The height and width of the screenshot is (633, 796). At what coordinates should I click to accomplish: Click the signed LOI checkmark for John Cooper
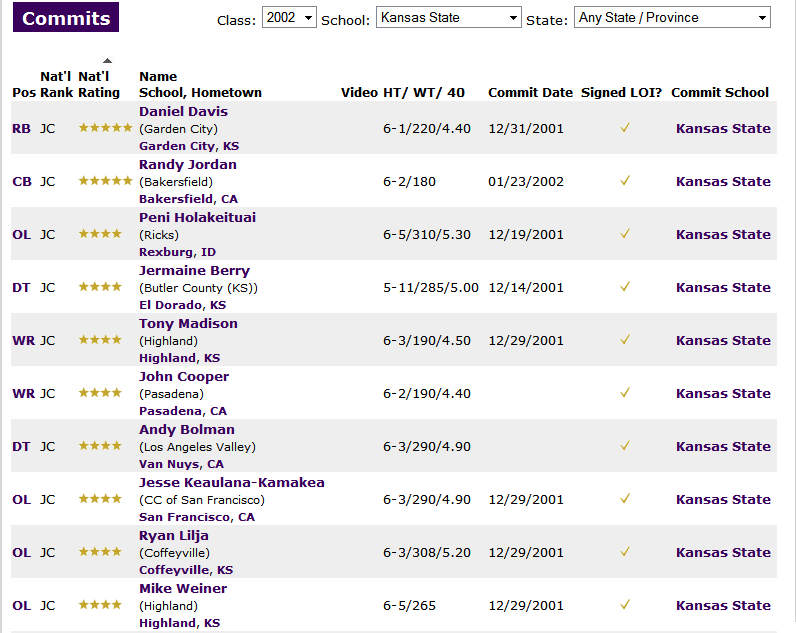pyautogui.click(x=624, y=393)
